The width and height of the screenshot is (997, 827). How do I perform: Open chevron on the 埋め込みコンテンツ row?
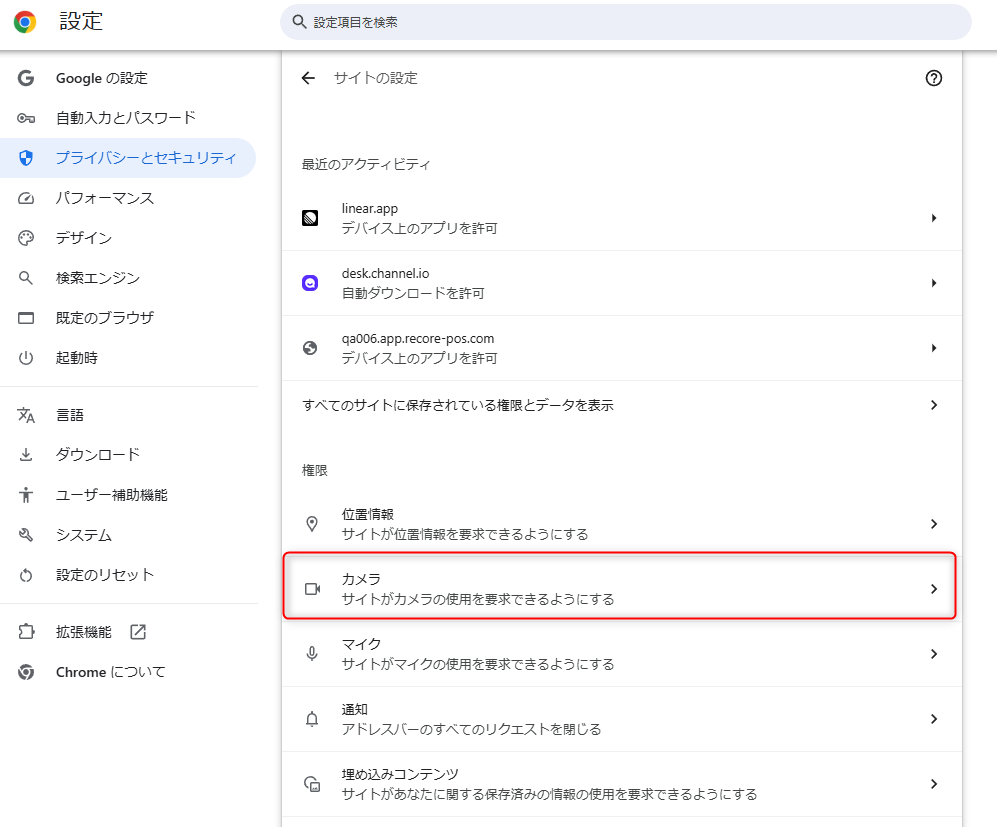[x=933, y=784]
